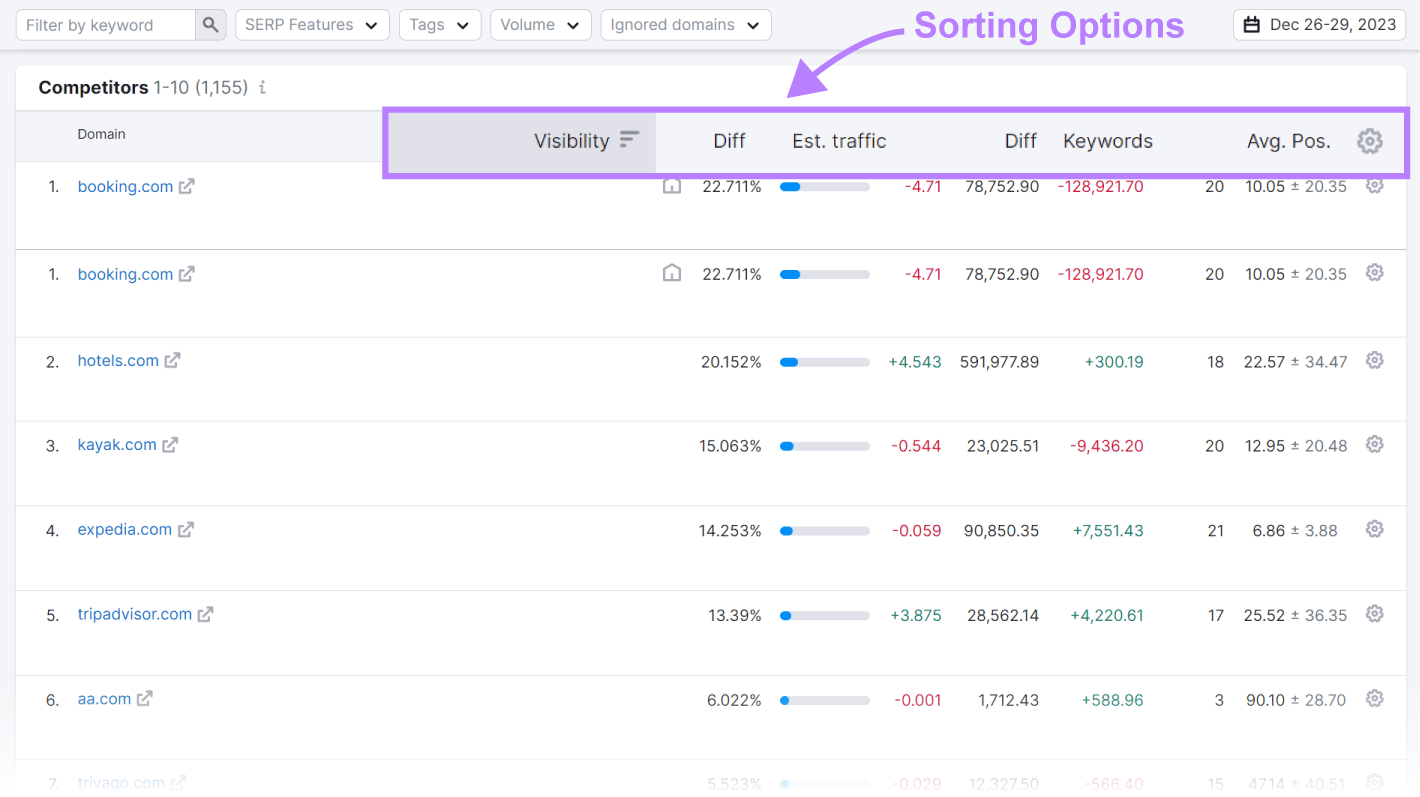The width and height of the screenshot is (1420, 797).
Task: Select the Est. traffic column header
Action: click(x=839, y=141)
